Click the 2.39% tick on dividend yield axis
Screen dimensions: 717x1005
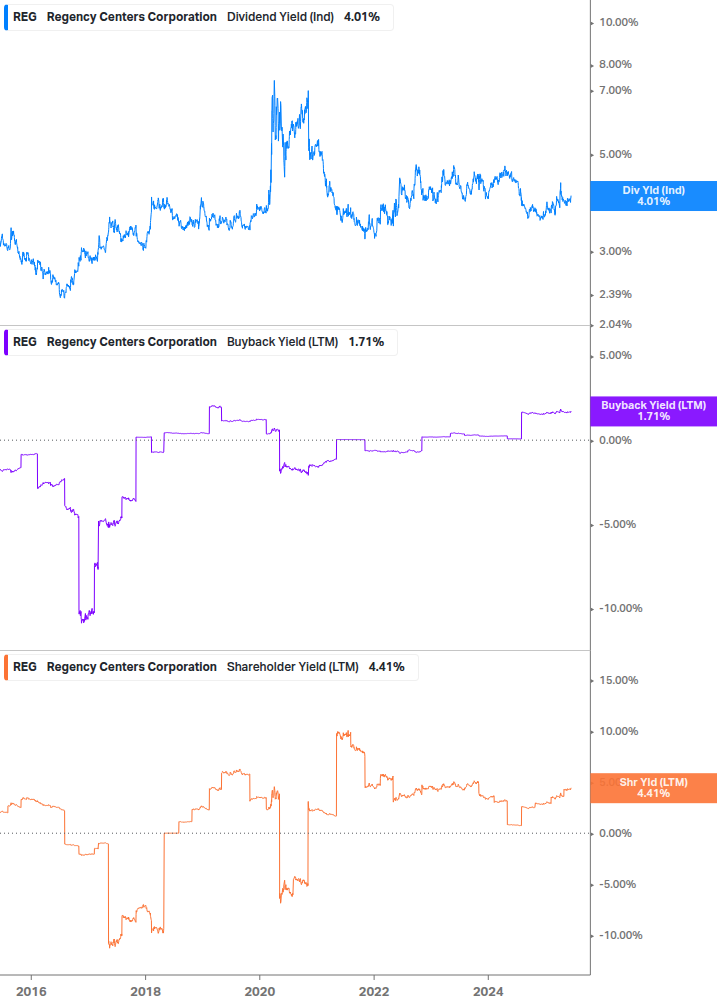coord(615,295)
